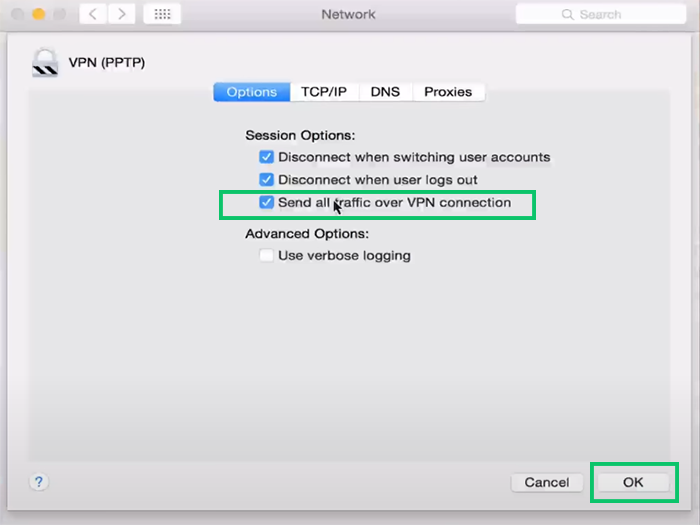Toggle Disconnect when user logs out
This screenshot has height=525, width=700.
click(x=267, y=179)
